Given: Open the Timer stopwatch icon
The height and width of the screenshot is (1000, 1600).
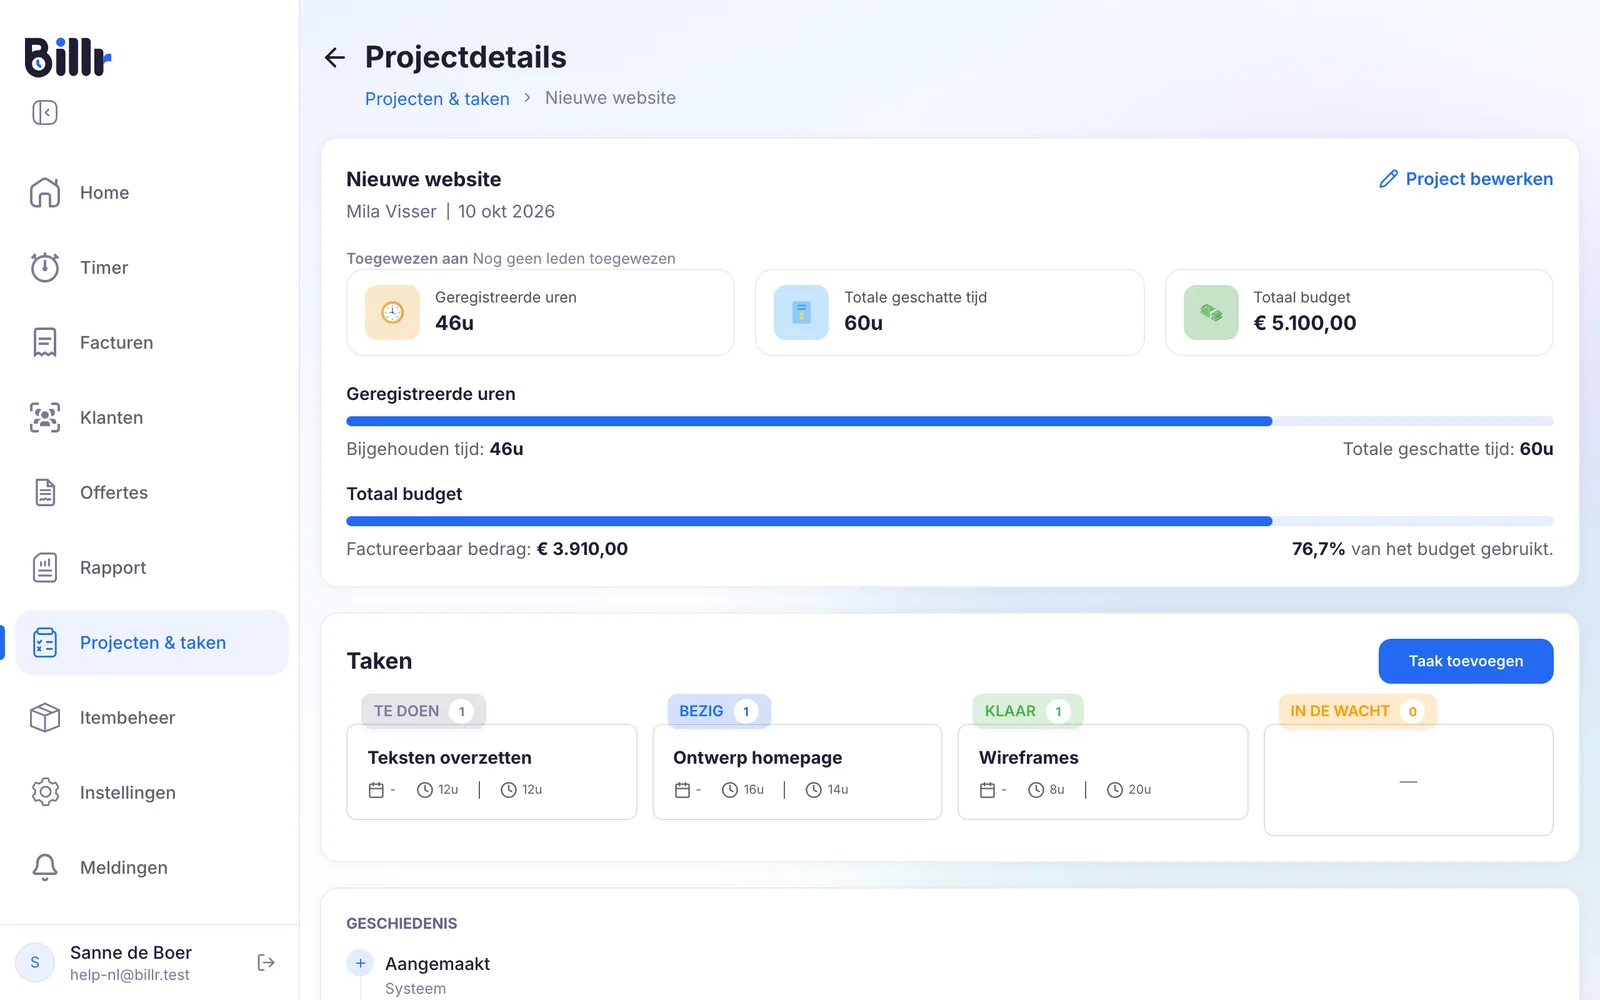Looking at the screenshot, I should (45, 267).
